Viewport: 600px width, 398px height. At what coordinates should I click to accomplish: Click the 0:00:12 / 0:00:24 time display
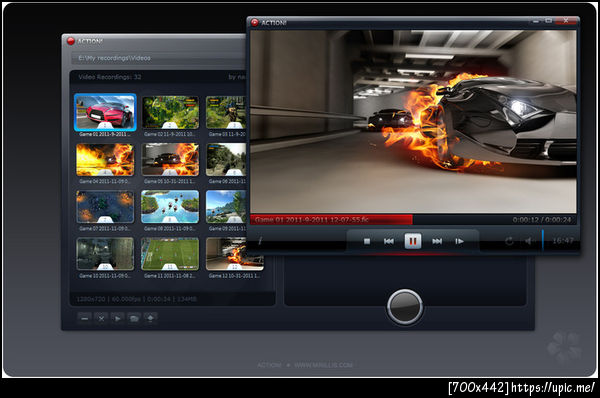click(x=542, y=220)
